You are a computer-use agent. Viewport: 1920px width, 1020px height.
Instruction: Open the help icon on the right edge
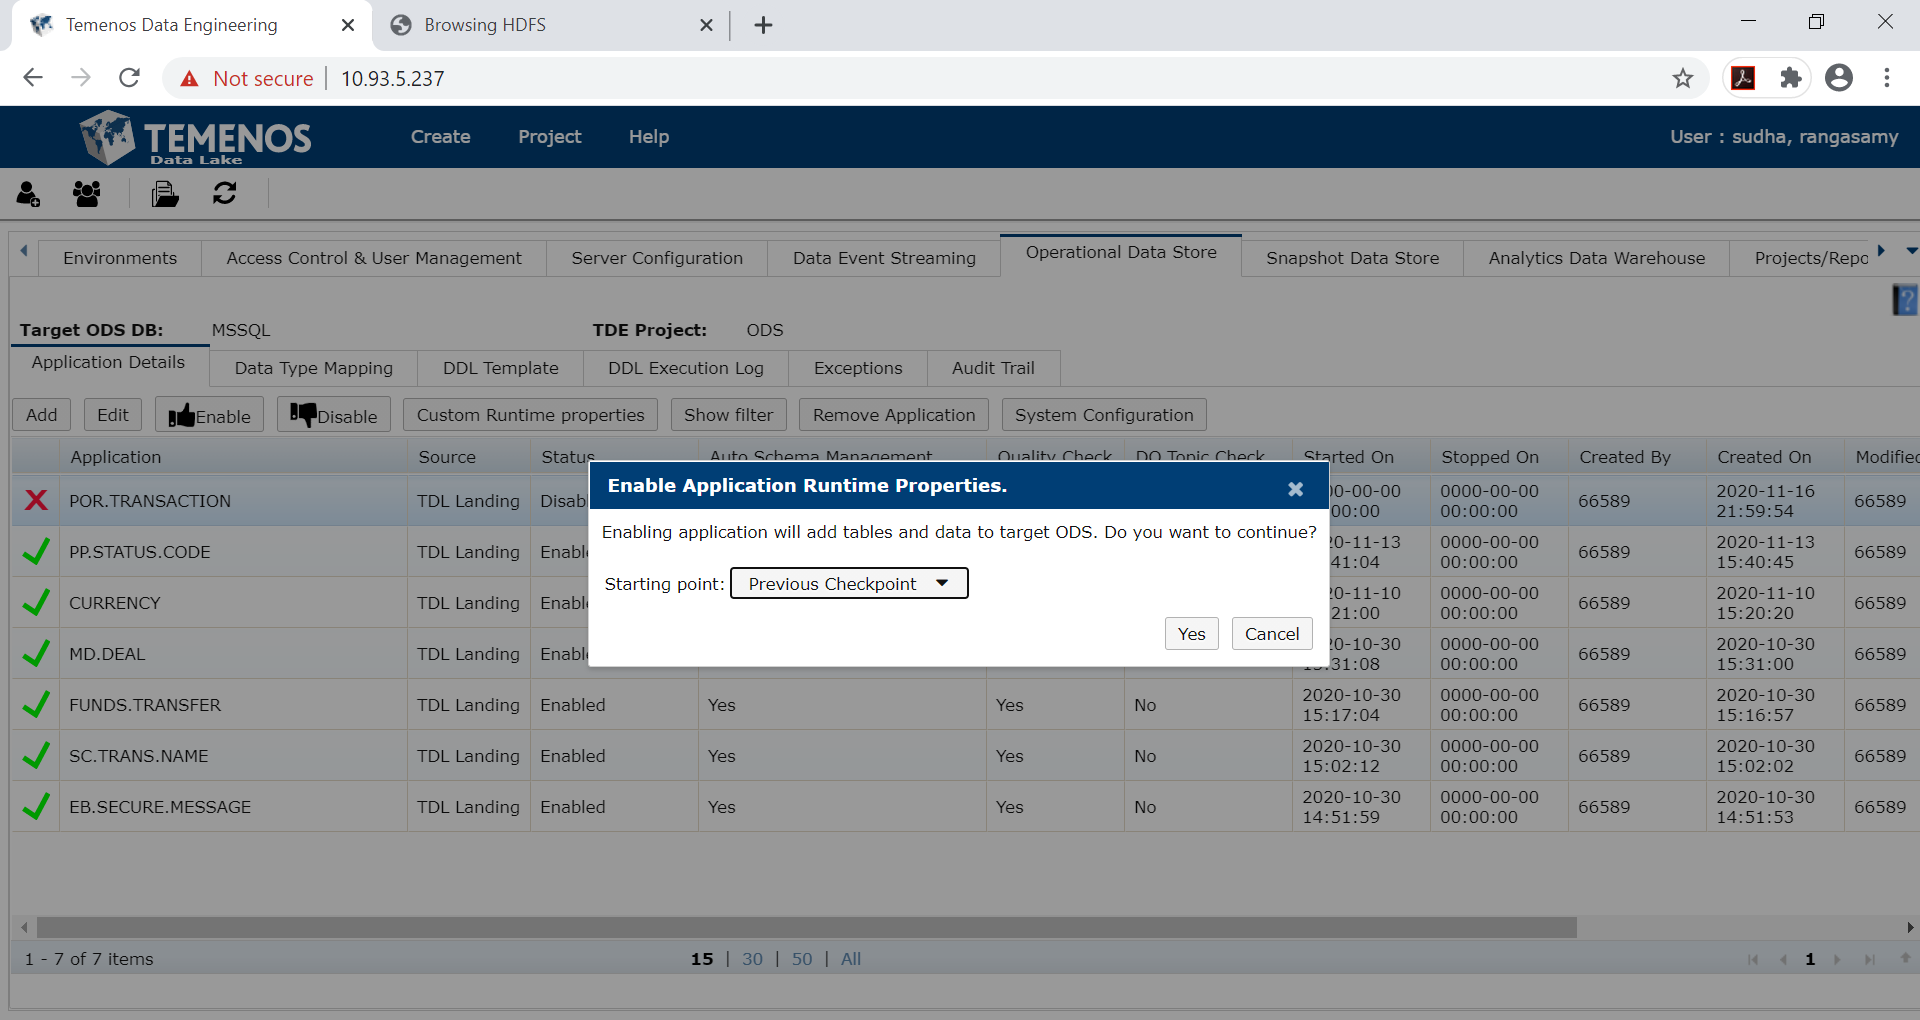tap(1905, 299)
